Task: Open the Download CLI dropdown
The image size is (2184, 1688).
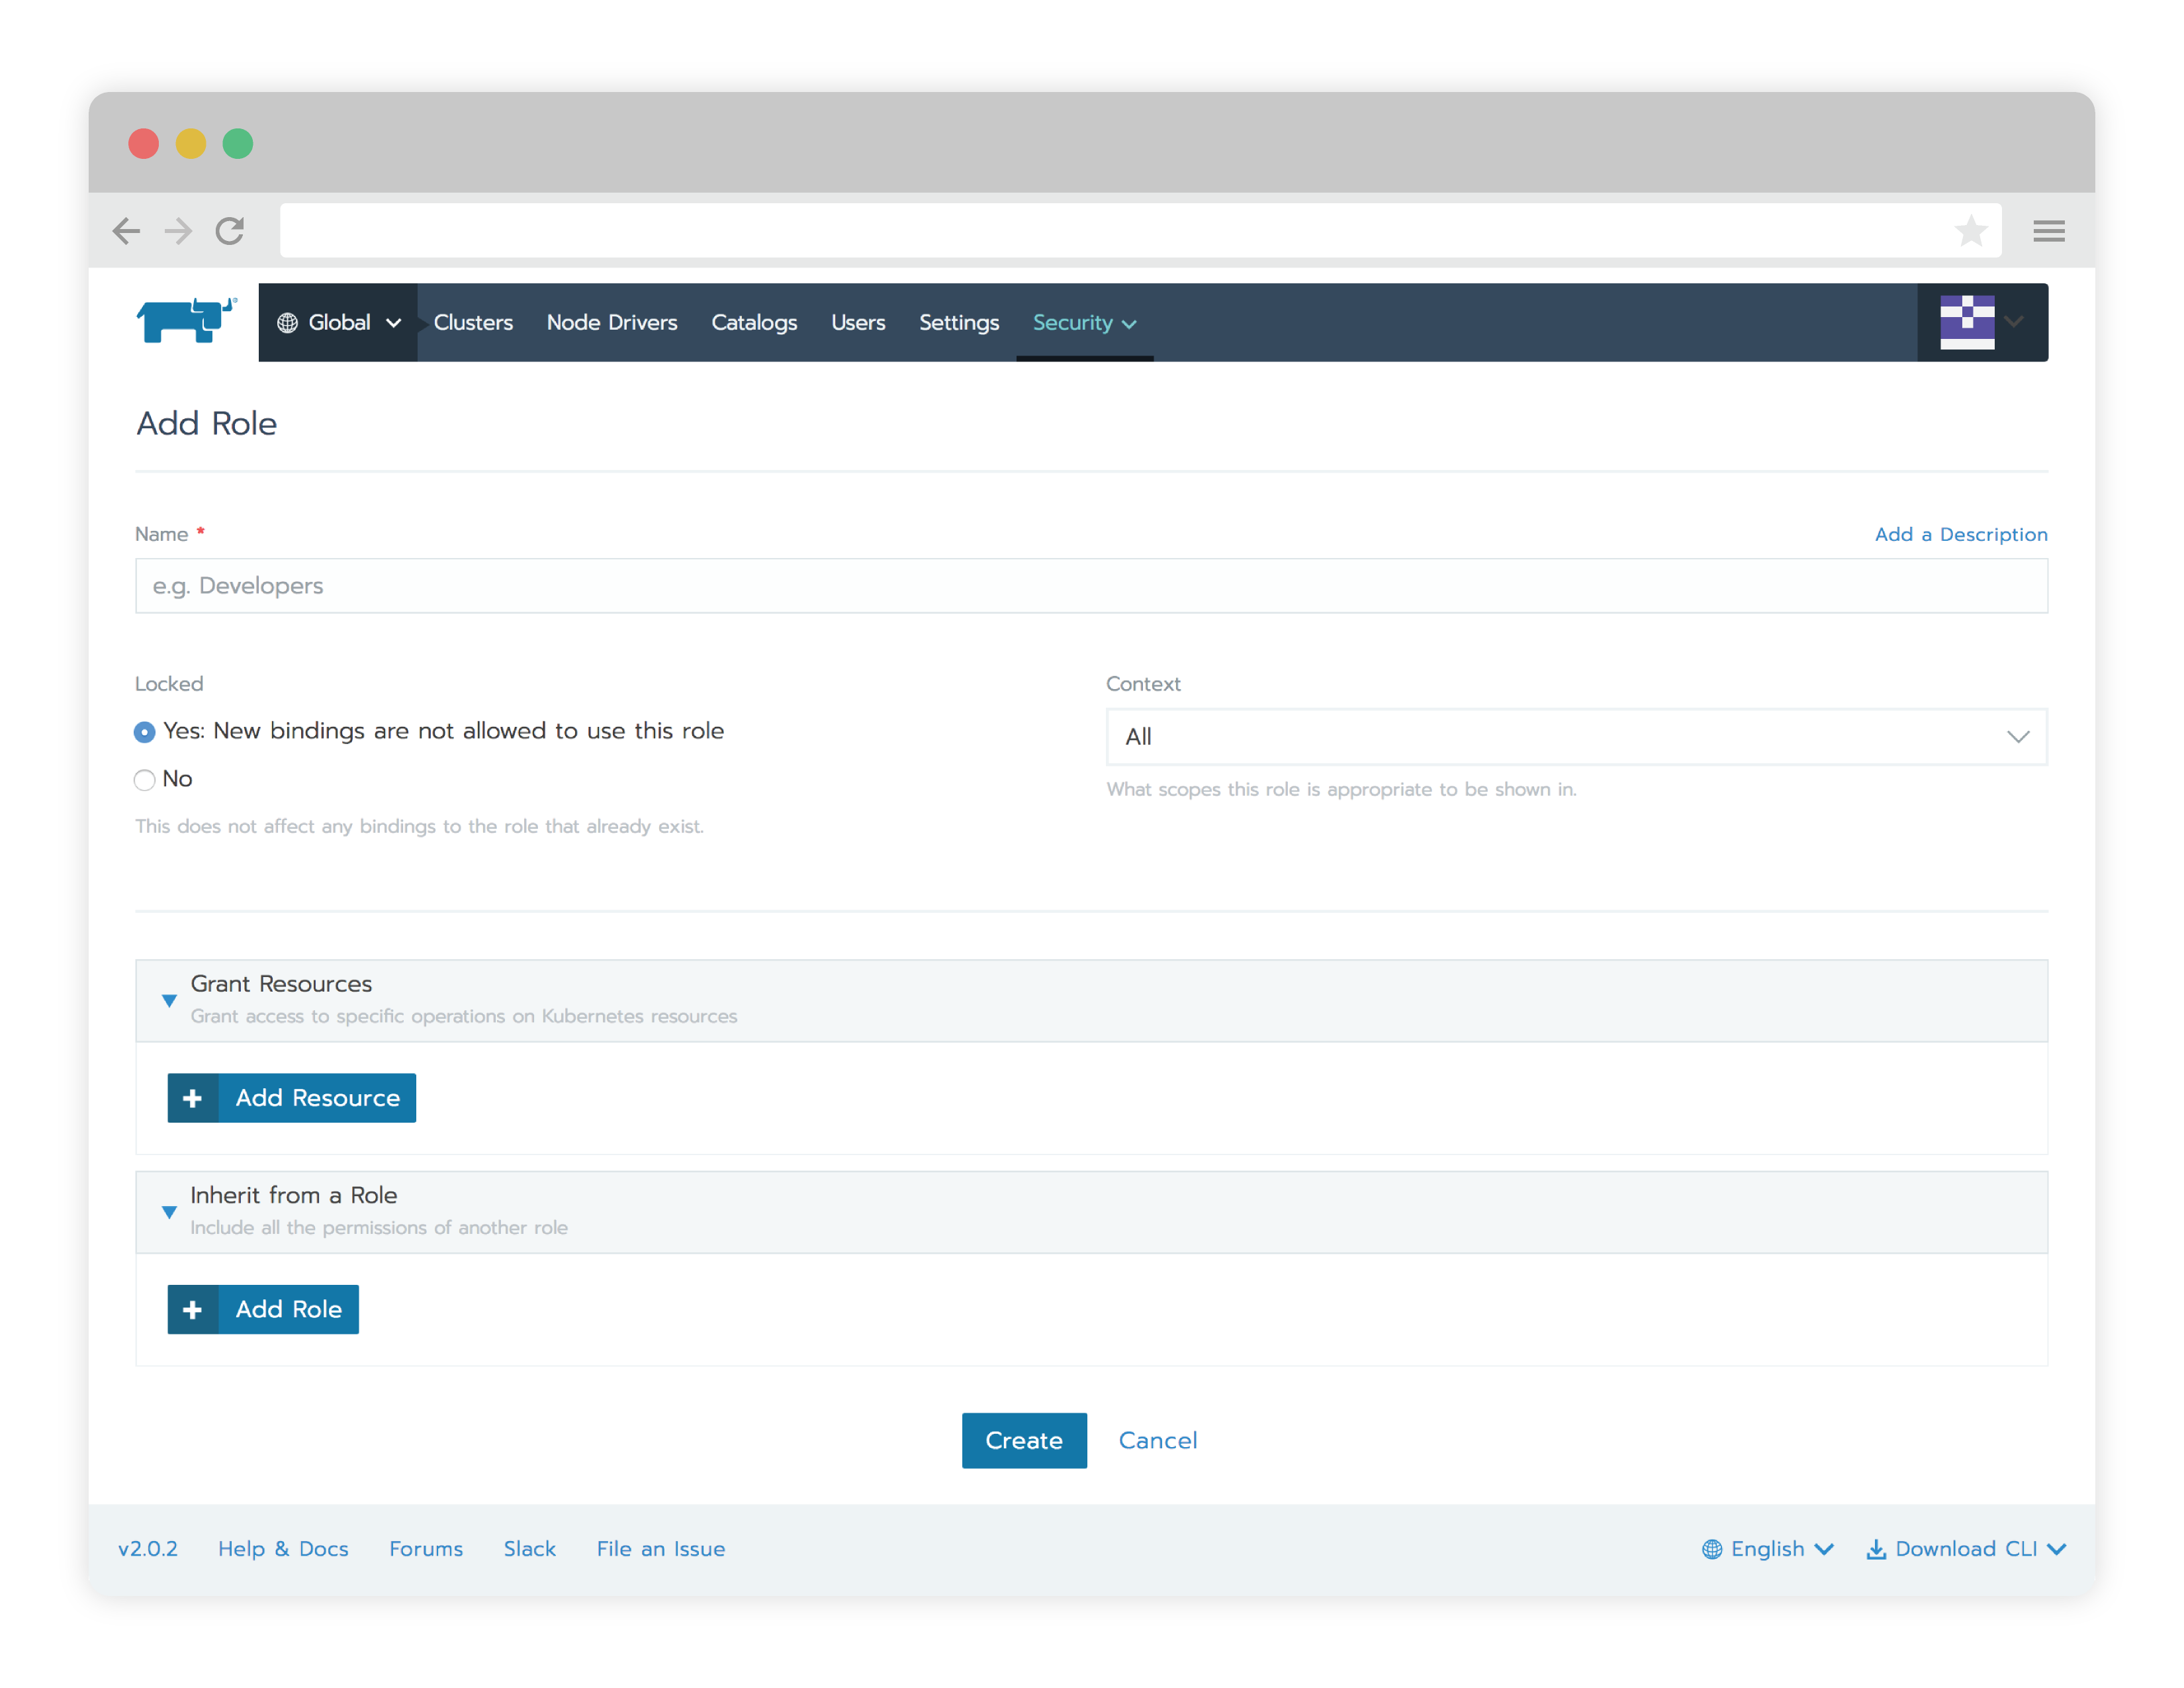Action: pos(1966,1549)
